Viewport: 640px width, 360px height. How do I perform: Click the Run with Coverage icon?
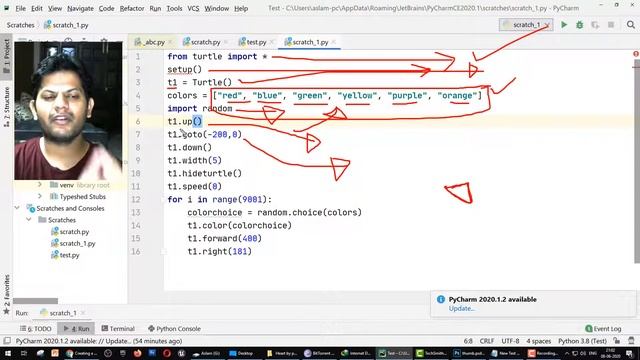pyautogui.click(x=595, y=25)
